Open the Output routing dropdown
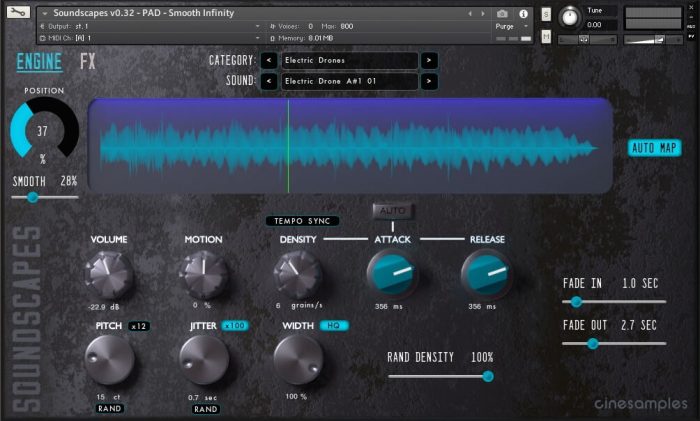This screenshot has width=700, height=421. [x=150, y=26]
